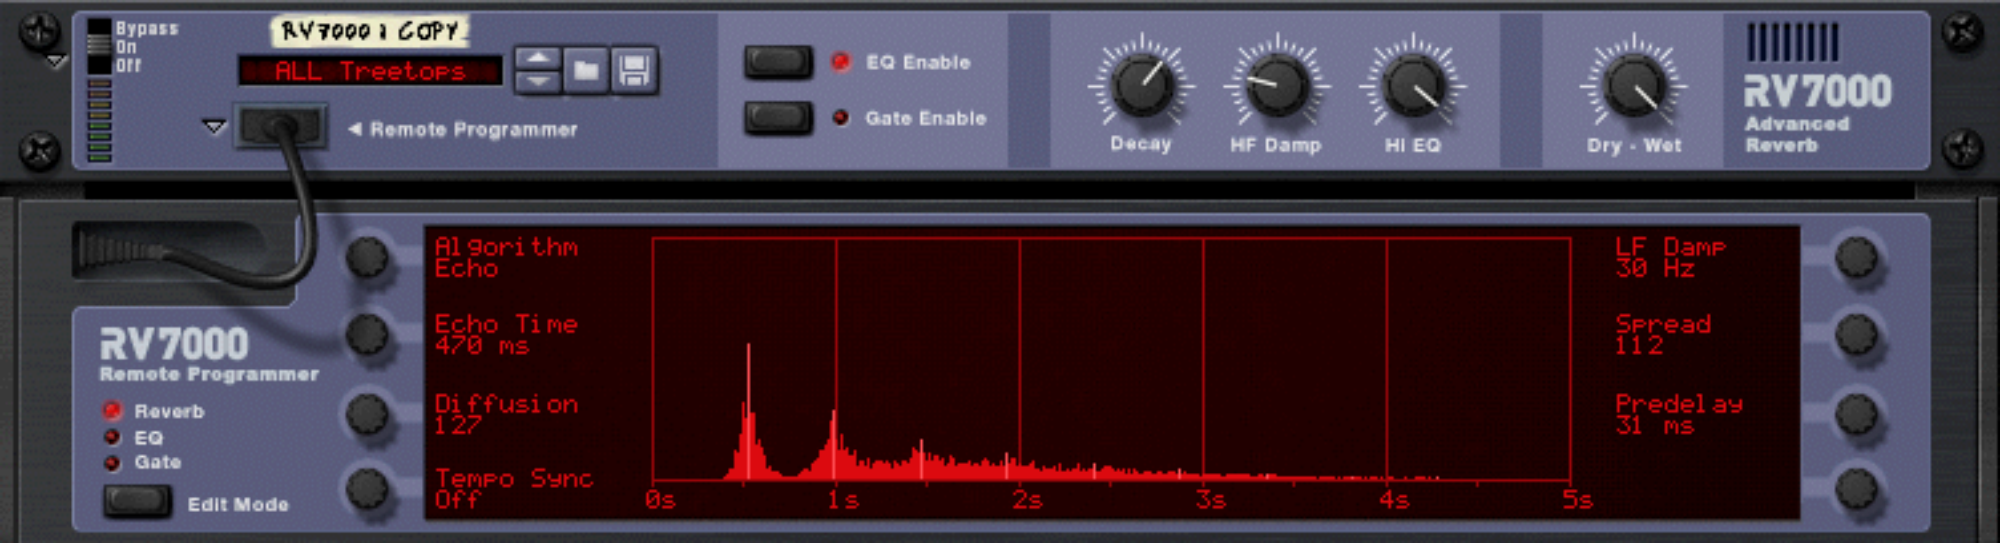Screen dimensions: 2000x543
Task: Click the HF Damp knob
Action: coord(1276,86)
